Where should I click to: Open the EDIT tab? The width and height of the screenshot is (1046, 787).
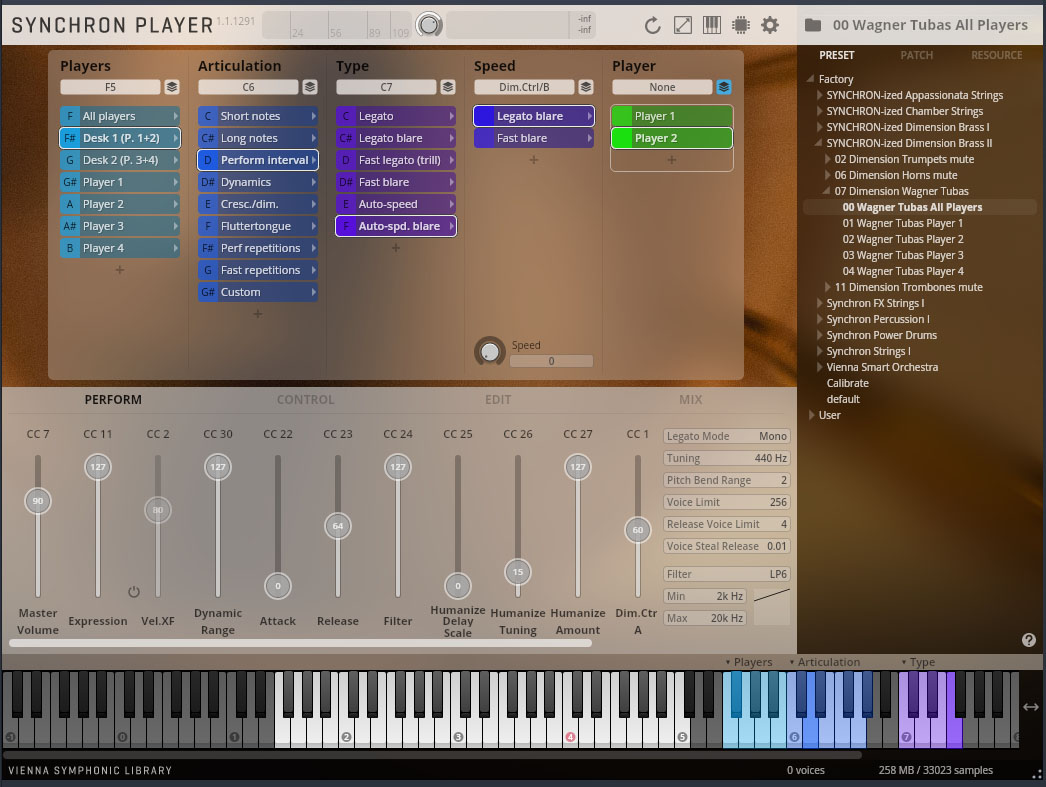point(498,400)
